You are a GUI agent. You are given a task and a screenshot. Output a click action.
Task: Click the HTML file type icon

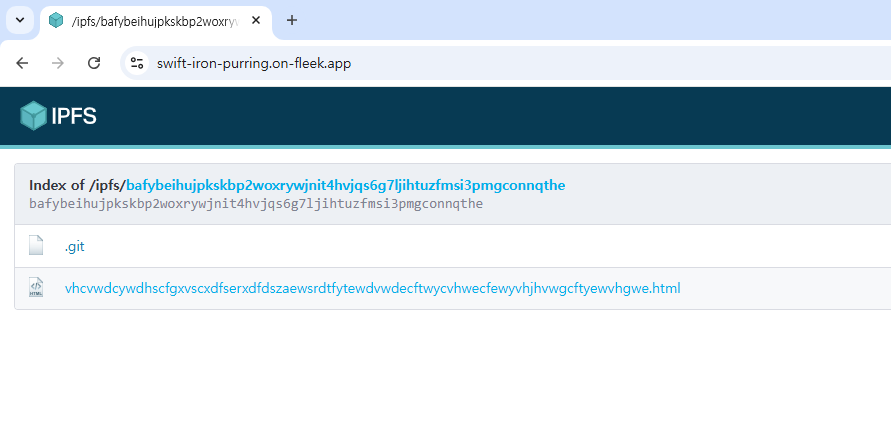(37, 288)
